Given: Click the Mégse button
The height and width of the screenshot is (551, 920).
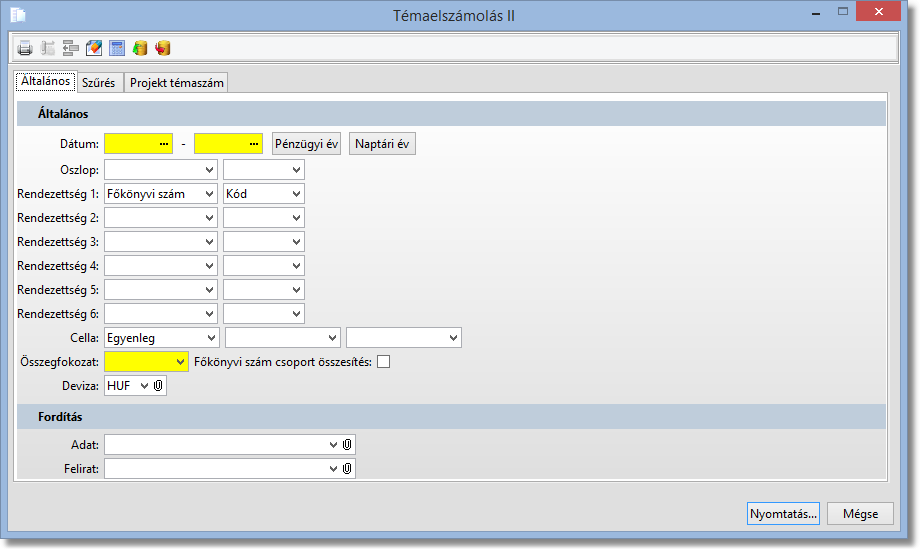Looking at the screenshot, I should coord(860,514).
